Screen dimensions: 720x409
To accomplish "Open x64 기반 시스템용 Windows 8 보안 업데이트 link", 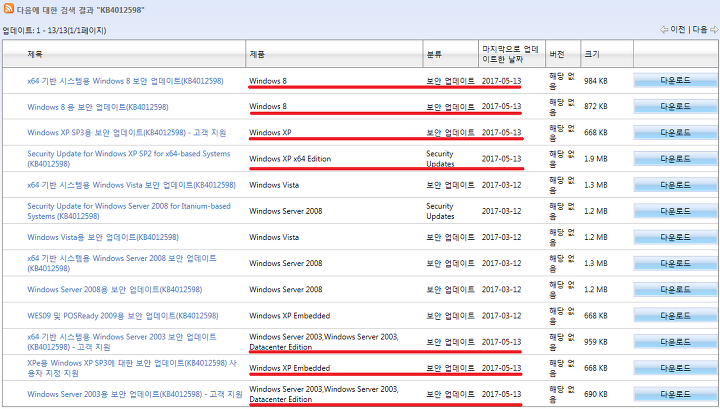I will pos(125,81).
